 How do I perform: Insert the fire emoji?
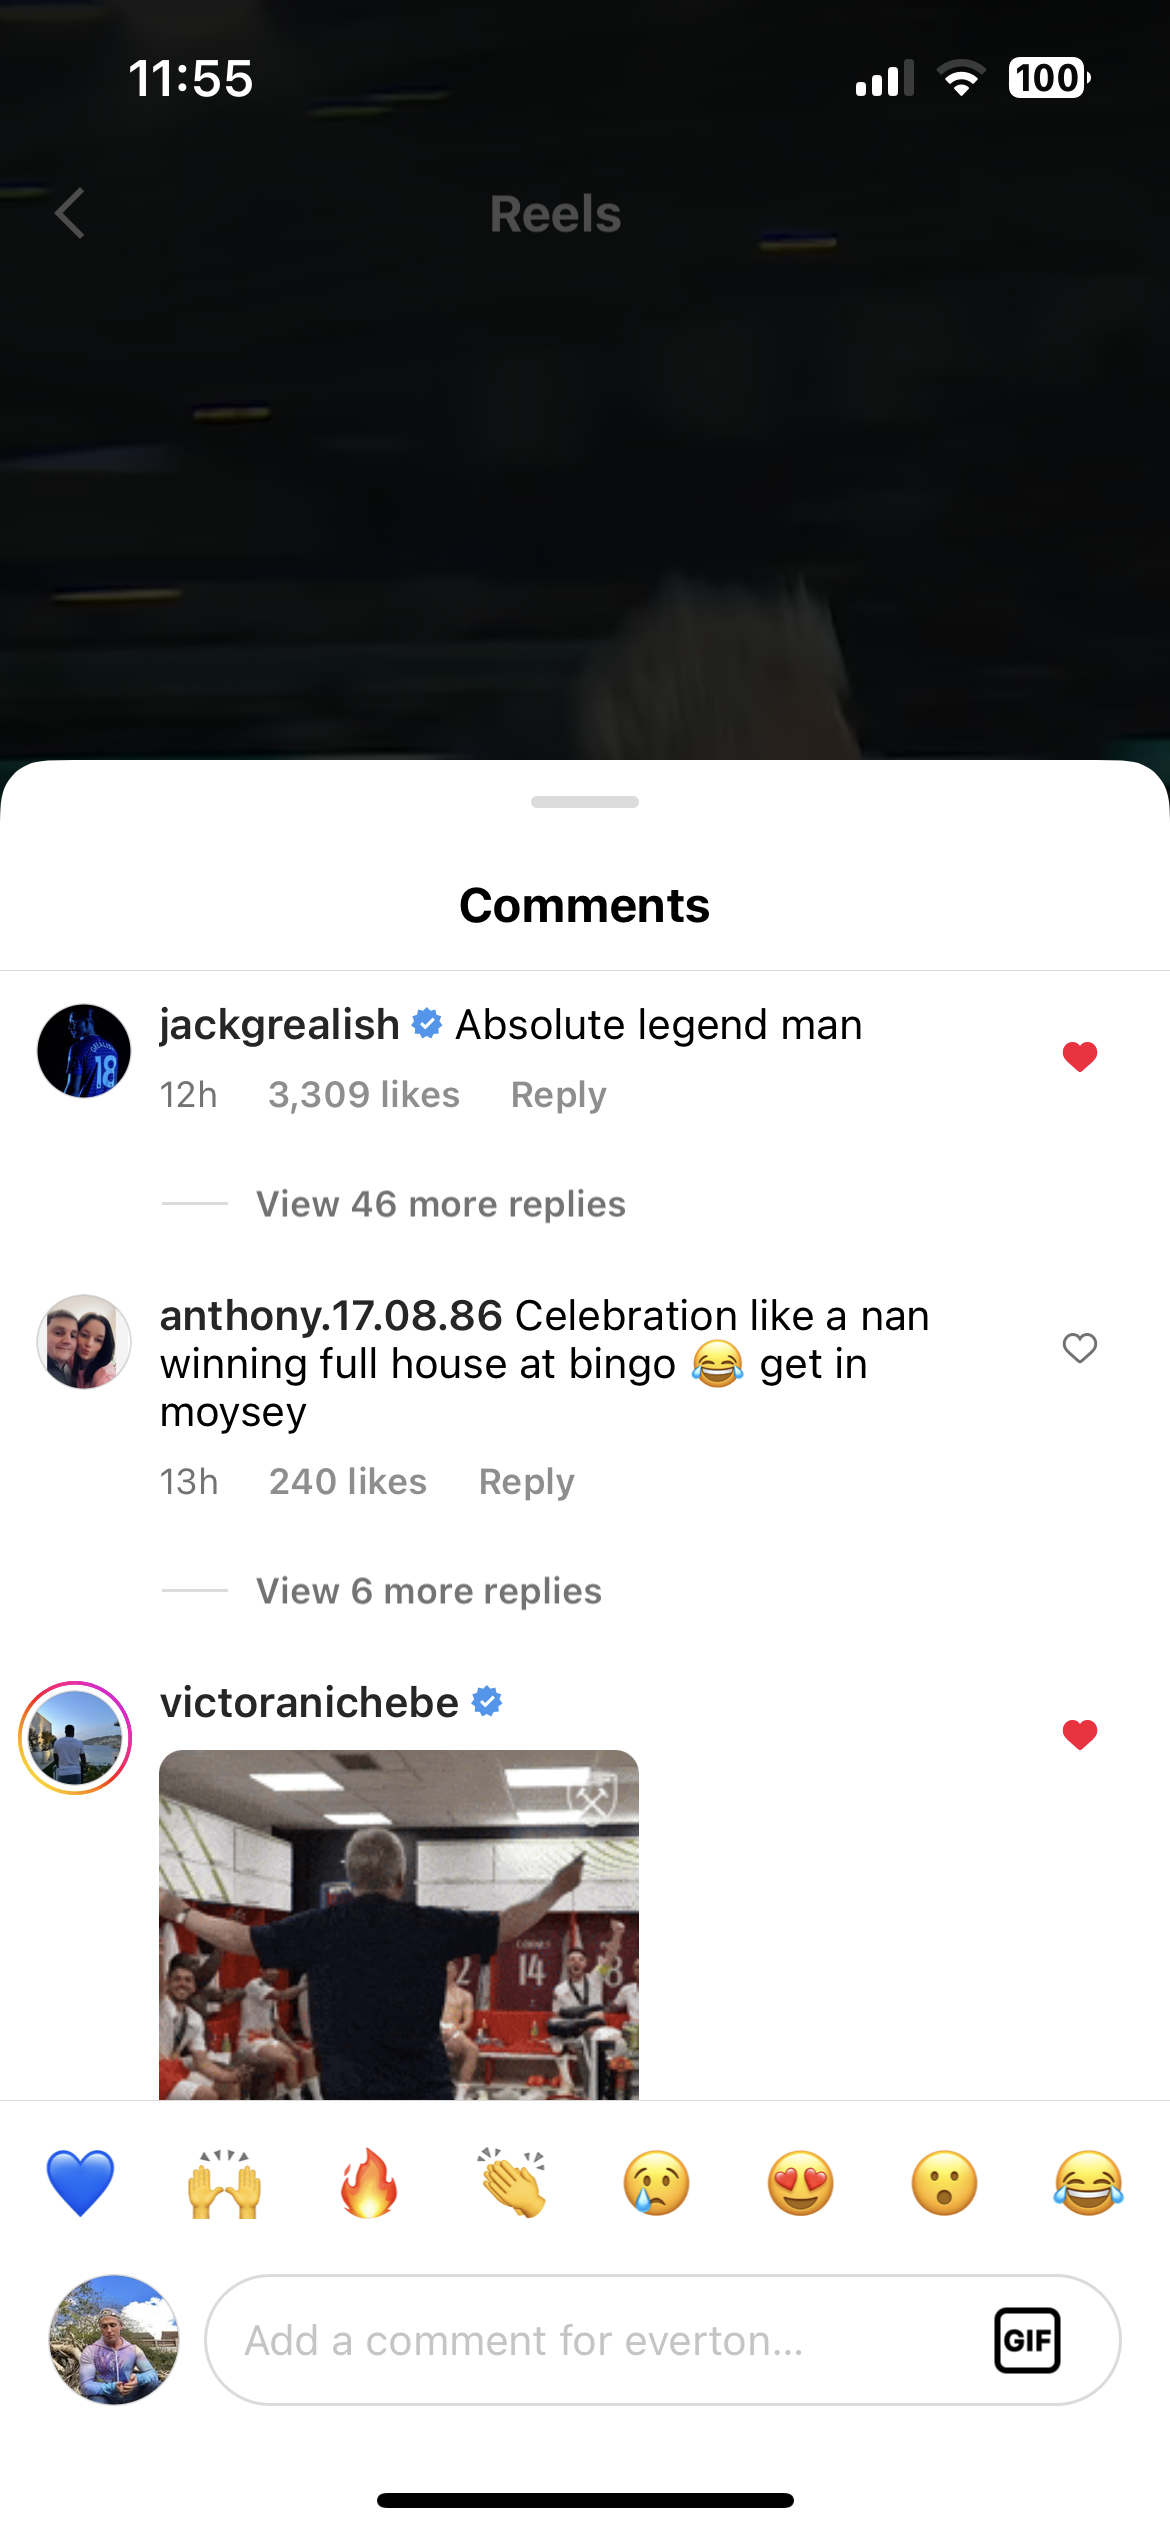click(369, 2182)
